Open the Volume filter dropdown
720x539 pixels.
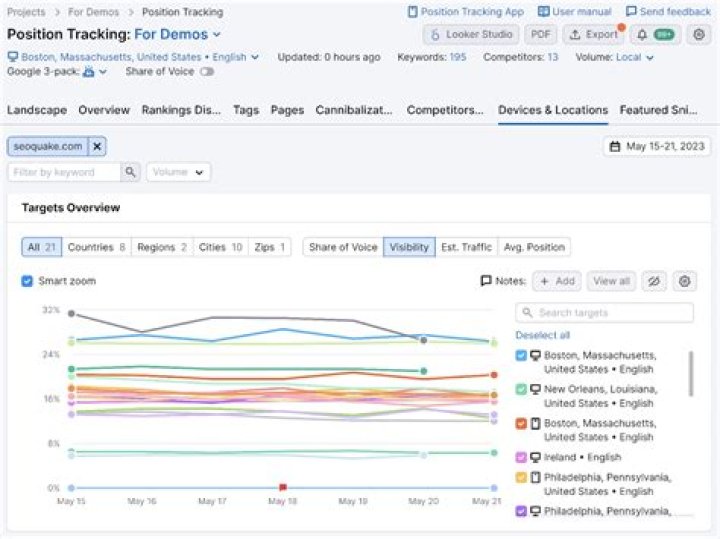tap(179, 172)
